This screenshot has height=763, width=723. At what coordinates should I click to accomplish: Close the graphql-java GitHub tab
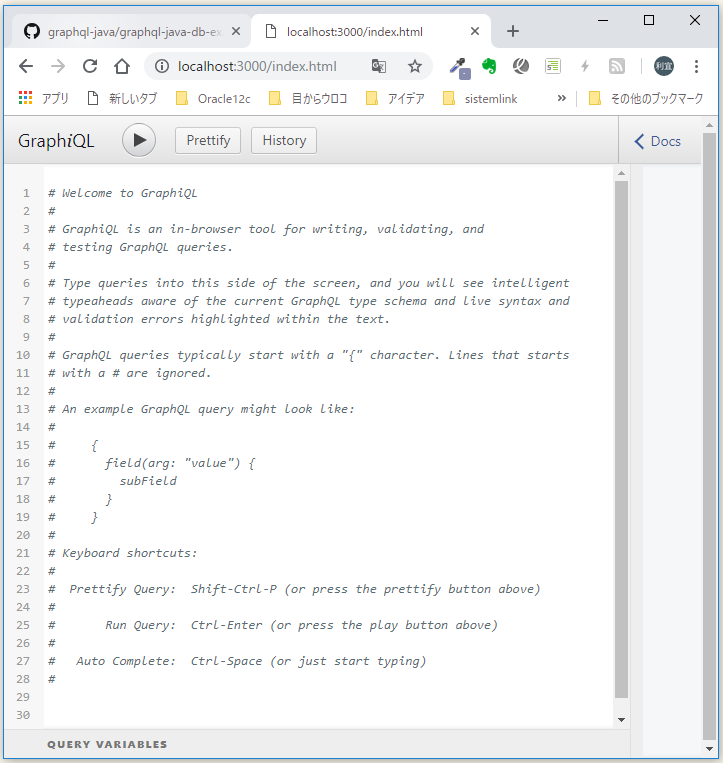[x=236, y=32]
